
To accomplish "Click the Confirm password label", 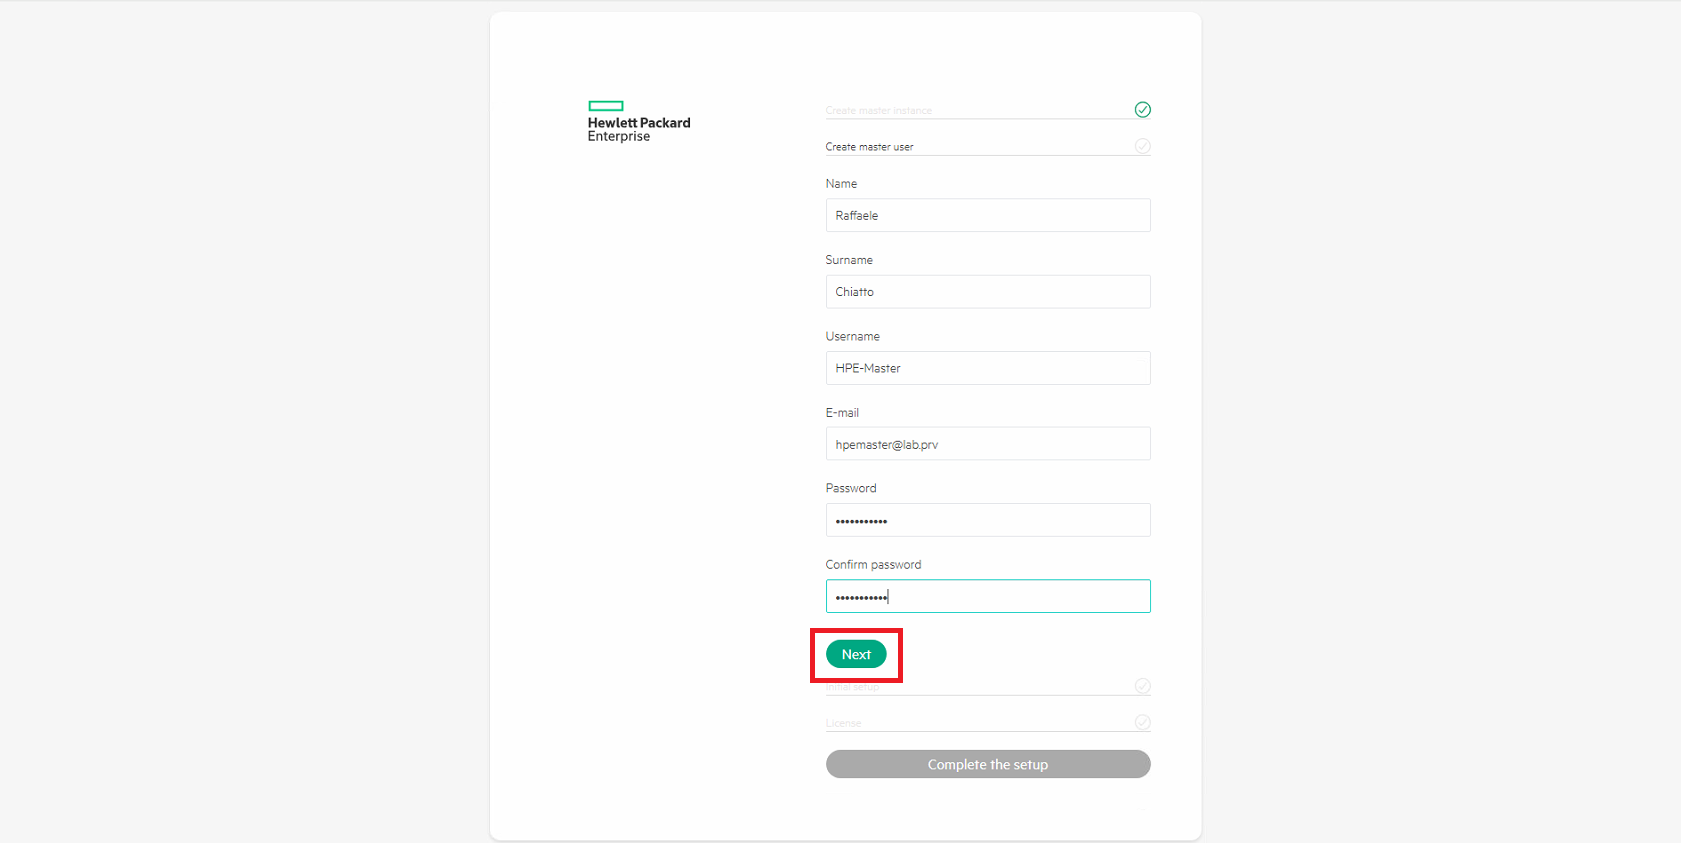I will click(873, 565).
